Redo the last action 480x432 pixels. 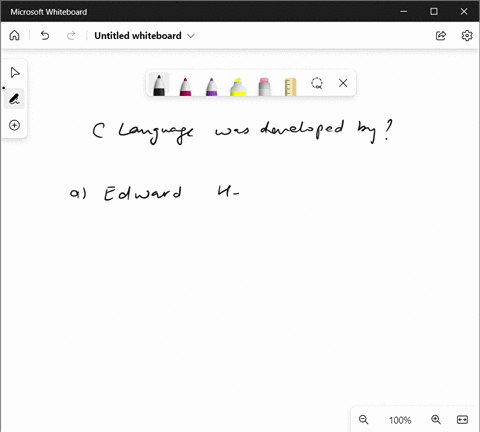pyautogui.click(x=71, y=35)
